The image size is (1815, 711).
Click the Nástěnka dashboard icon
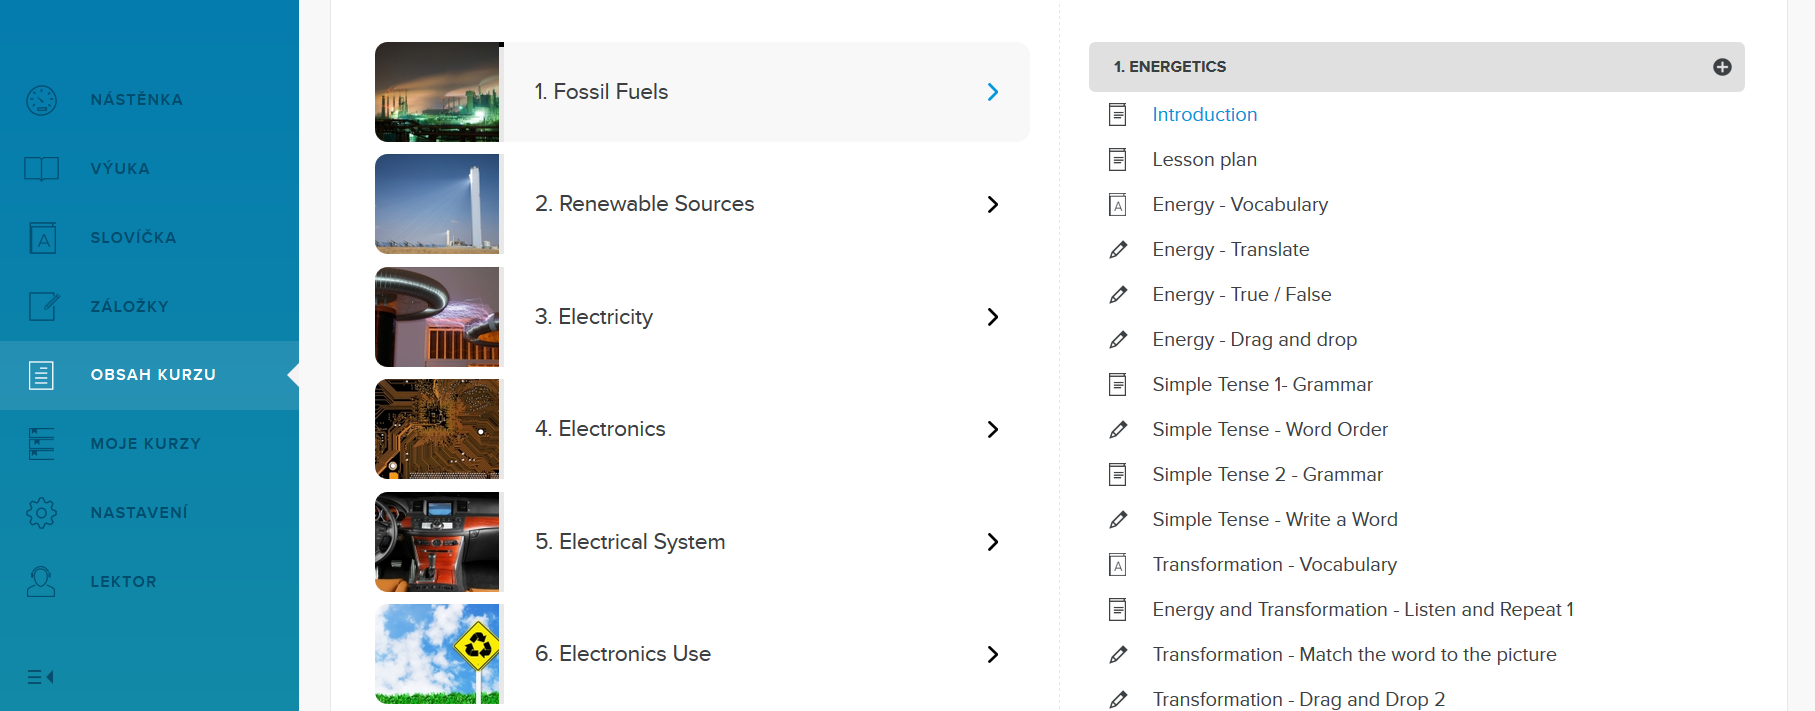click(x=41, y=100)
